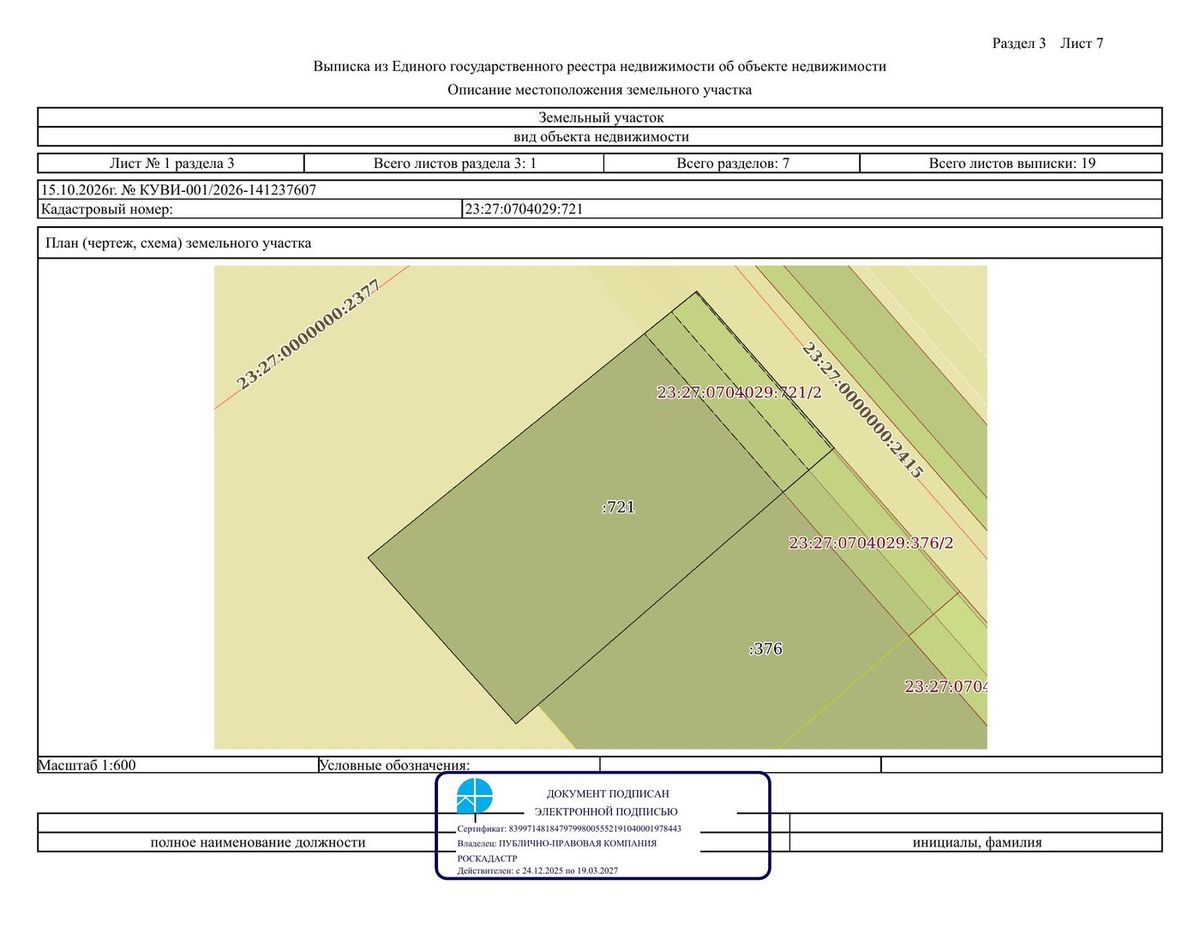This screenshot has width=1200, height=927.
Task: Click the 'Условные обозначения:' cell
Action: [x=458, y=765]
